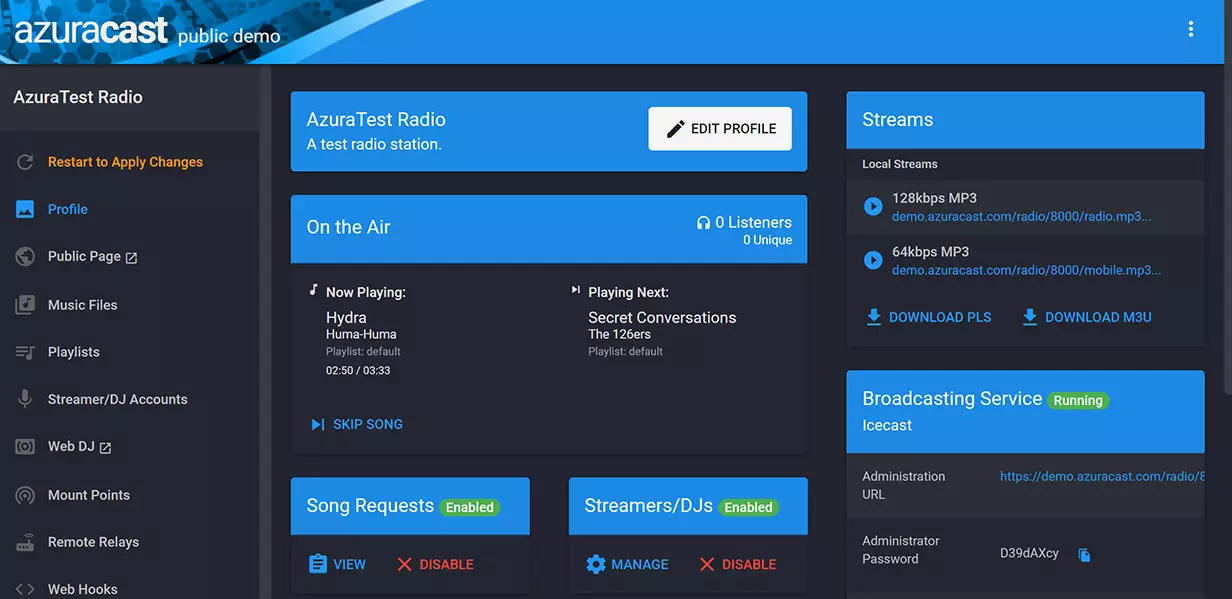Download the PLS playlist file
Viewport: 1232px width, 599px height.
(x=928, y=318)
